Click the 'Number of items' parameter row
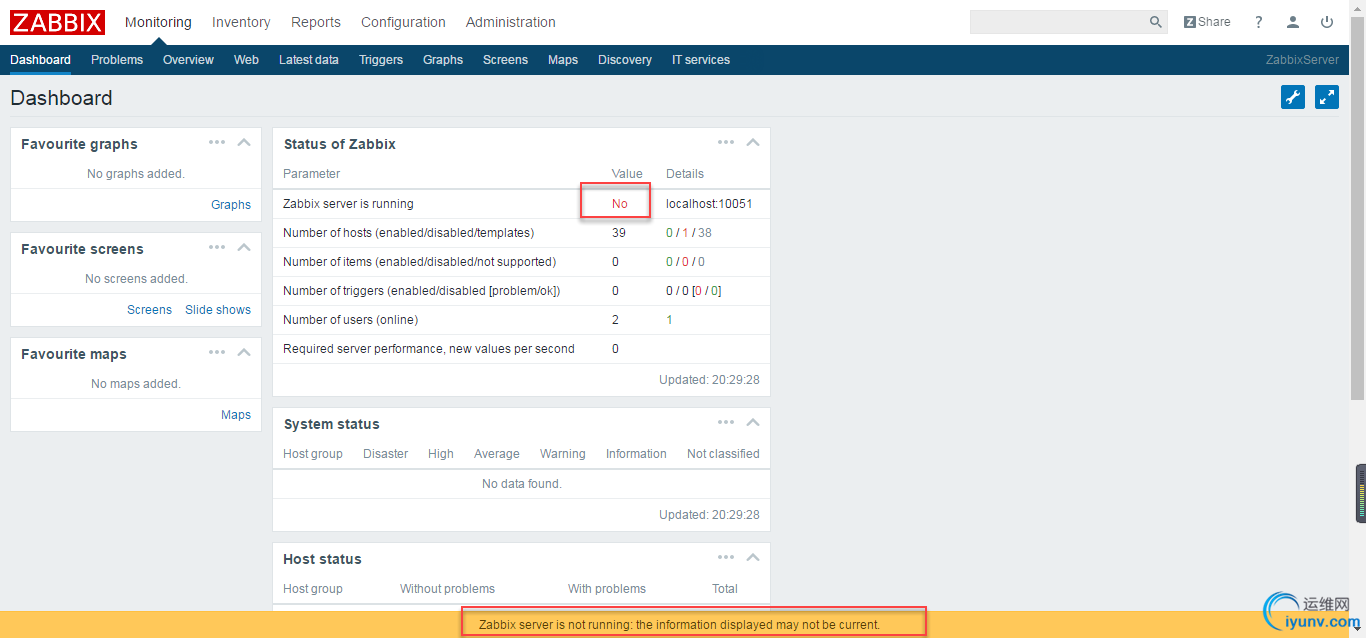This screenshot has height=638, width=1366. [522, 262]
